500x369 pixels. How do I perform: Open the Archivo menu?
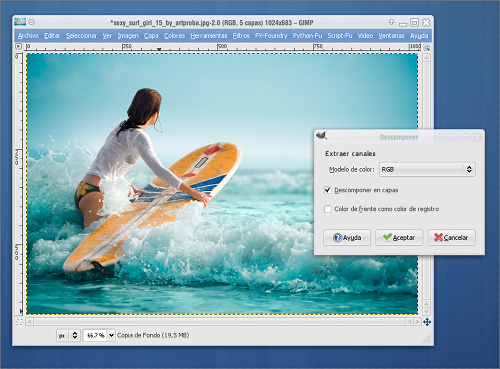point(28,36)
